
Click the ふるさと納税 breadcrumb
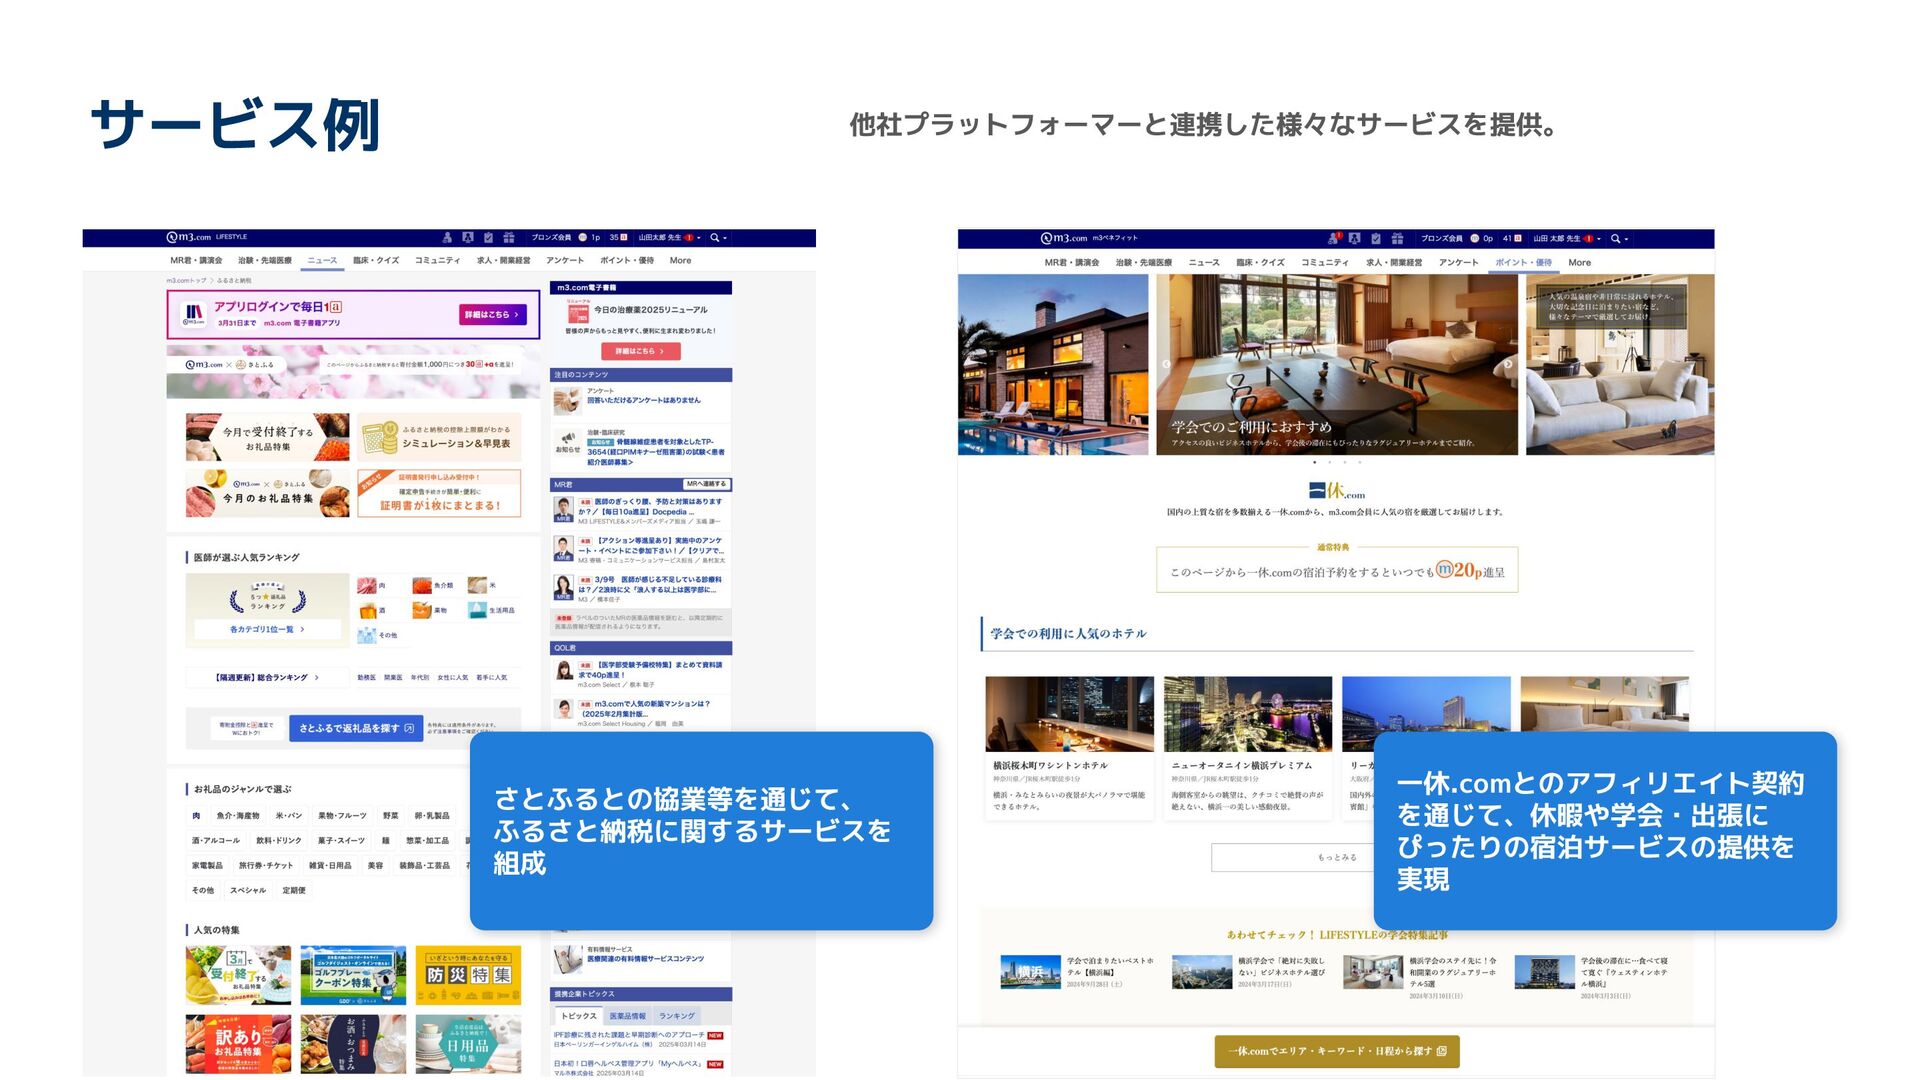pos(234,281)
